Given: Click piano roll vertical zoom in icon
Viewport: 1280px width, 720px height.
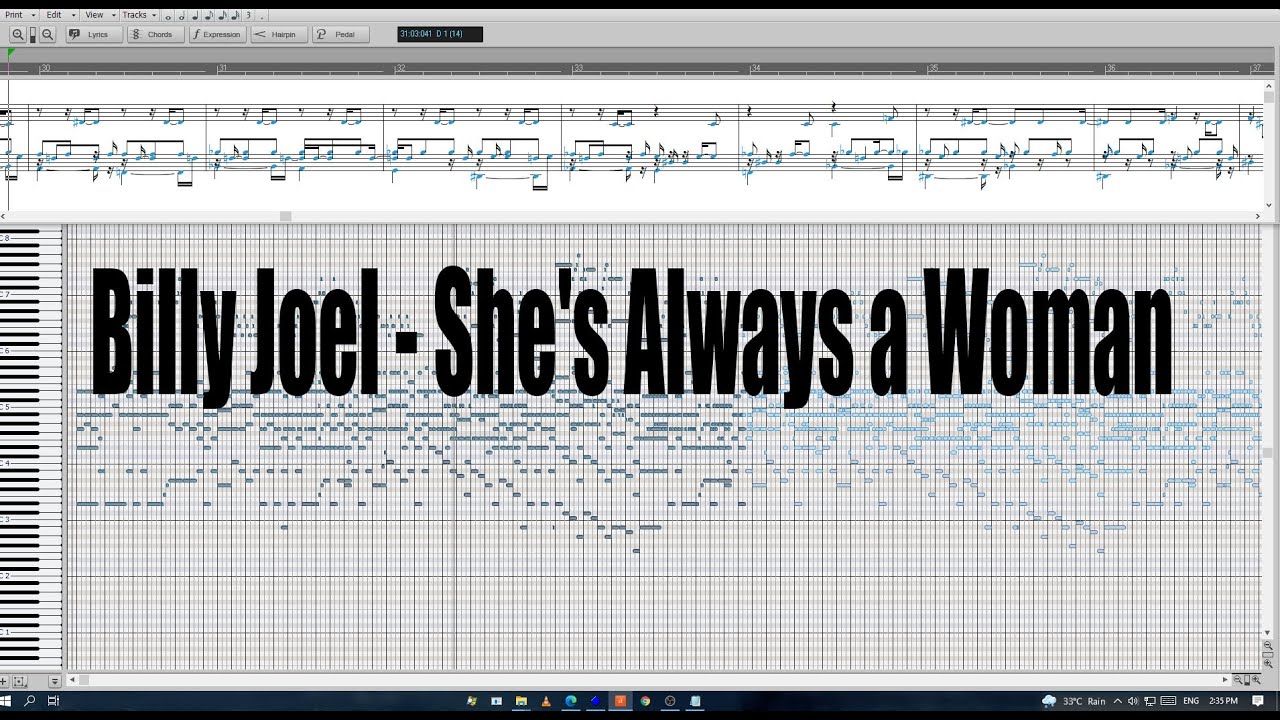Looking at the screenshot, I should tap(1268, 663).
